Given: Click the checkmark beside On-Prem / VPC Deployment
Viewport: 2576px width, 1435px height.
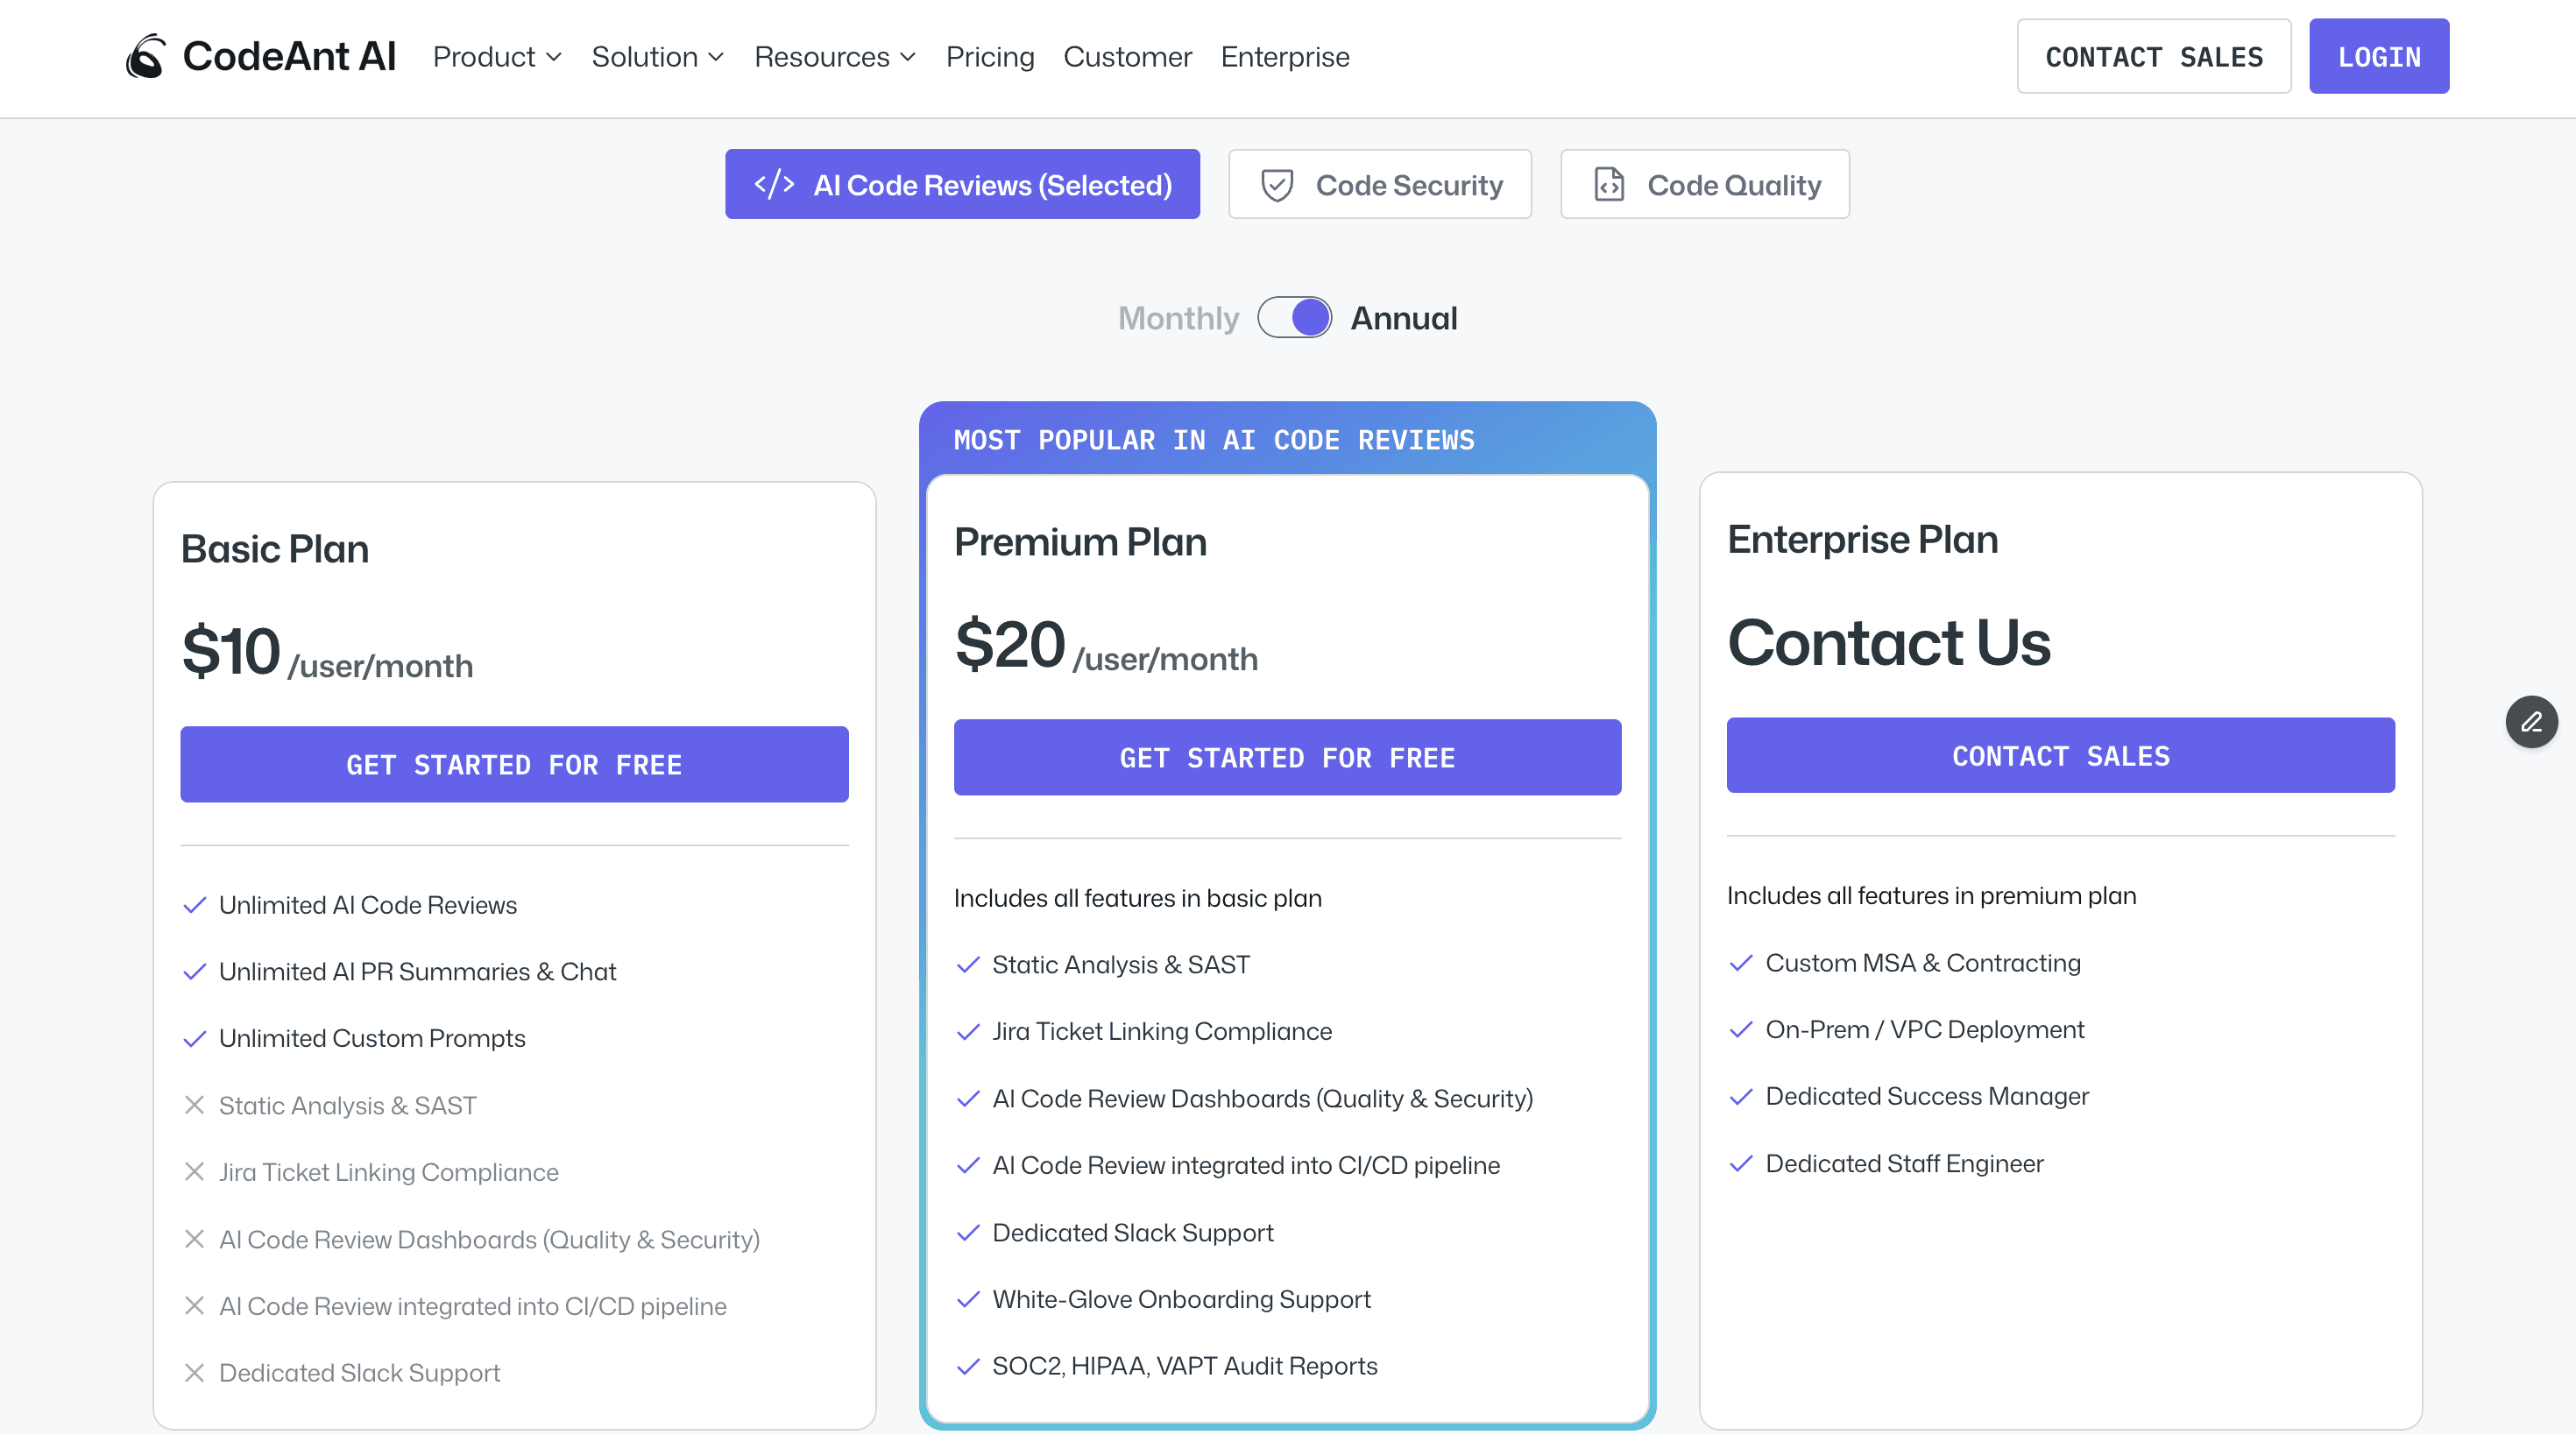Looking at the screenshot, I should click(x=1741, y=1029).
